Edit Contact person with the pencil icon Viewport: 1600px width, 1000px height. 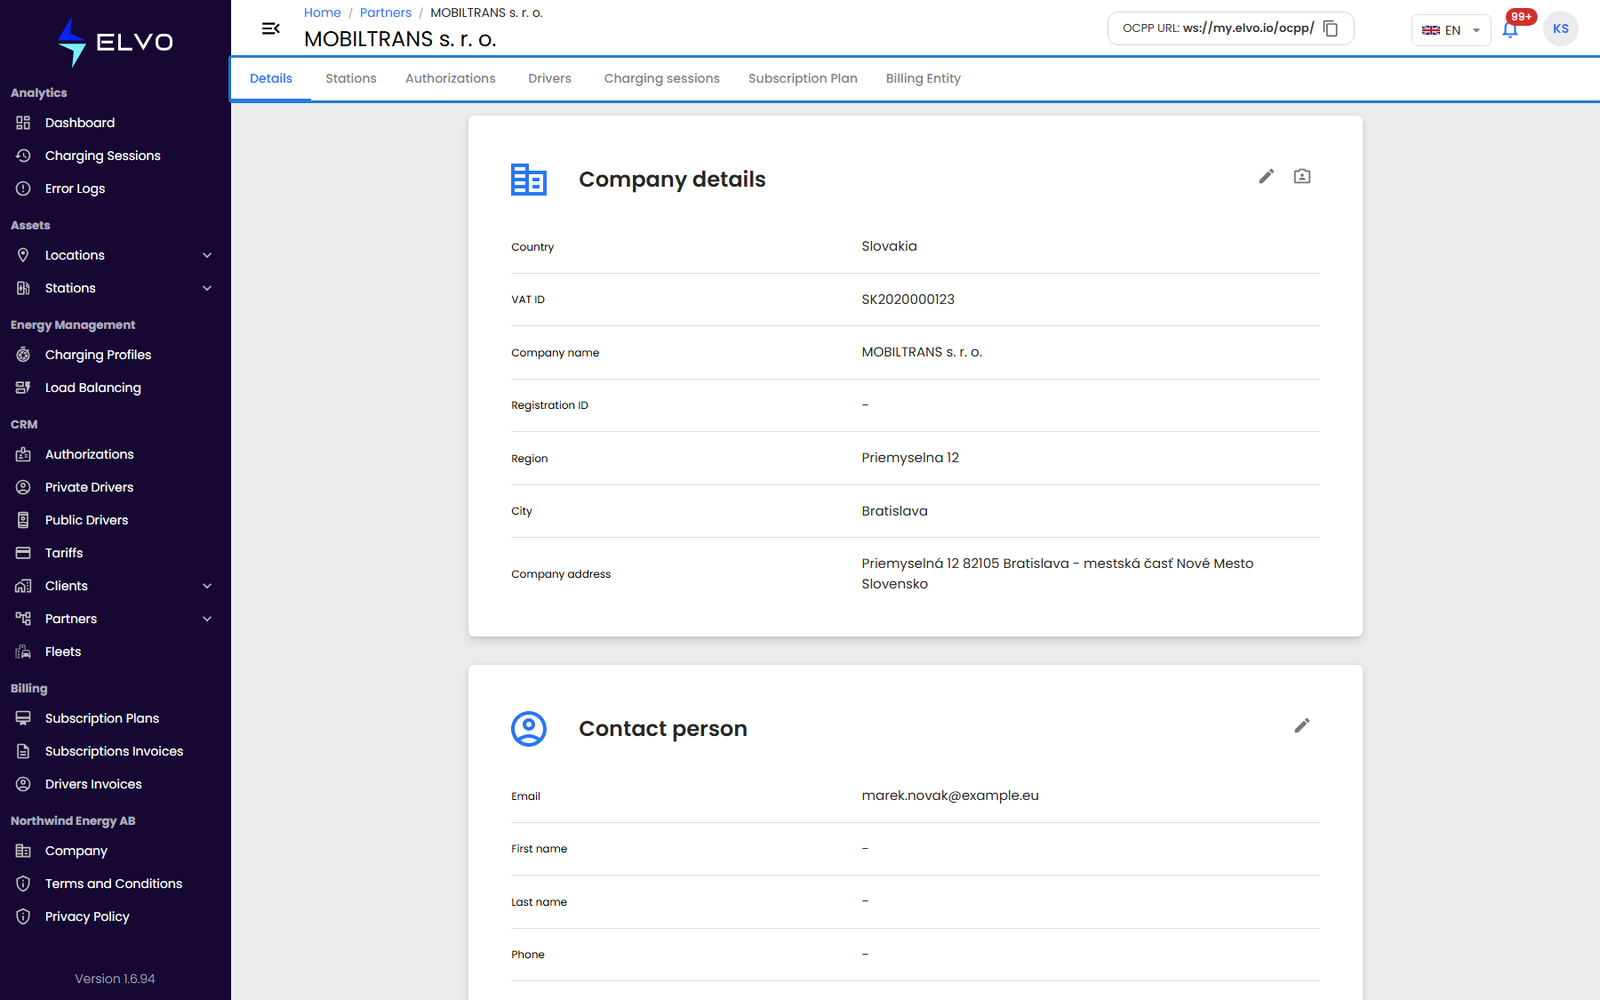[x=1302, y=725]
